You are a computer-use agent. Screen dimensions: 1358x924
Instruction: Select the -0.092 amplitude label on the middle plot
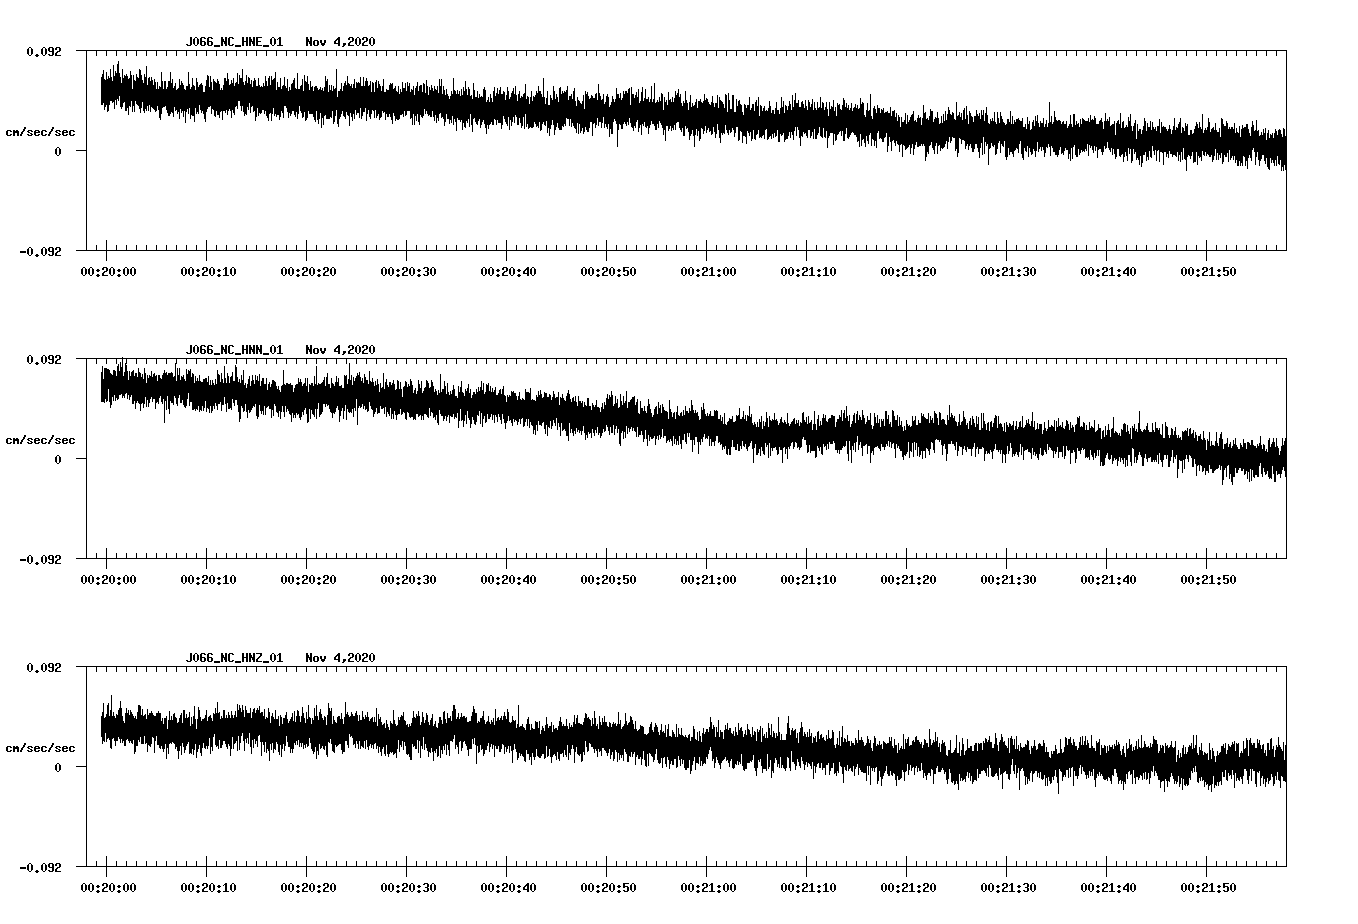pyautogui.click(x=41, y=561)
